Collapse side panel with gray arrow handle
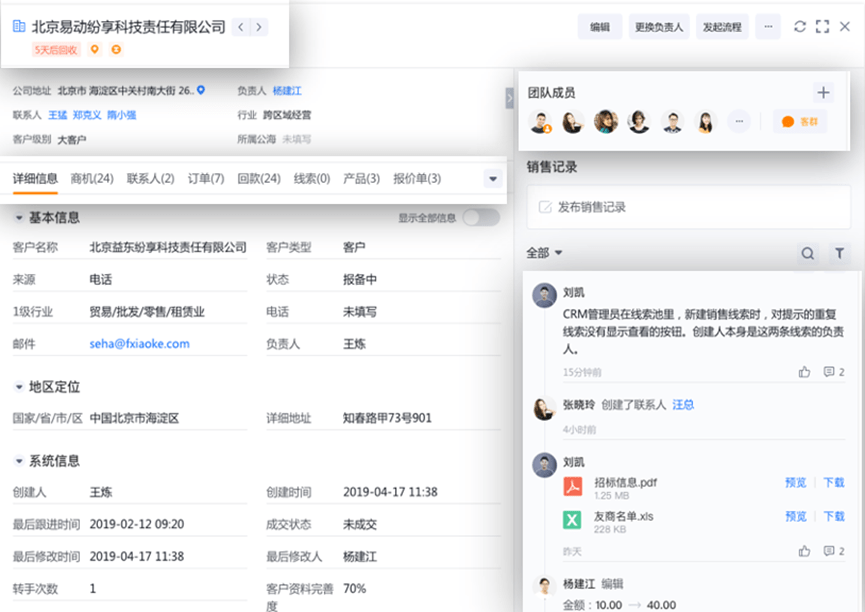The width and height of the screenshot is (865, 612). click(510, 98)
